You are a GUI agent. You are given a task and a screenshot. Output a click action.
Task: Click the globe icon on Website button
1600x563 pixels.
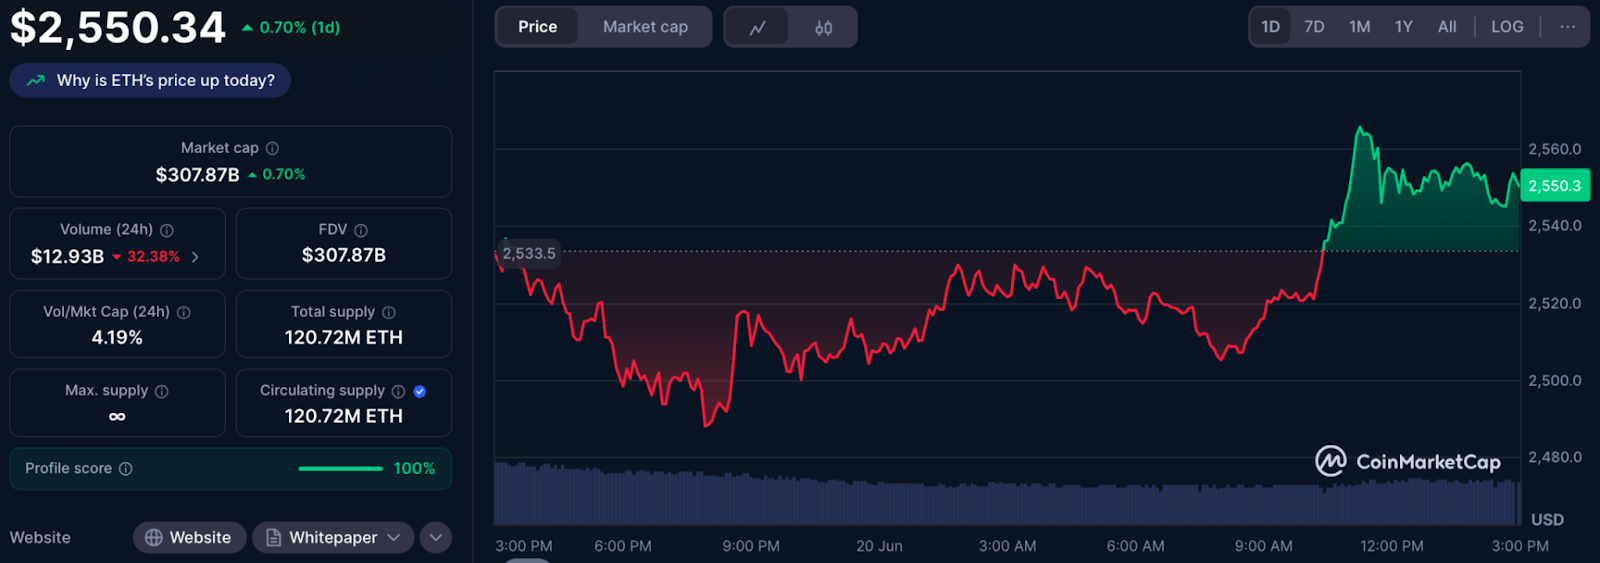pyautogui.click(x=154, y=537)
